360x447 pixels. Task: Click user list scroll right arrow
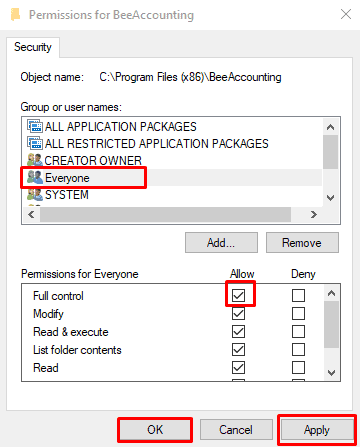tap(314, 214)
